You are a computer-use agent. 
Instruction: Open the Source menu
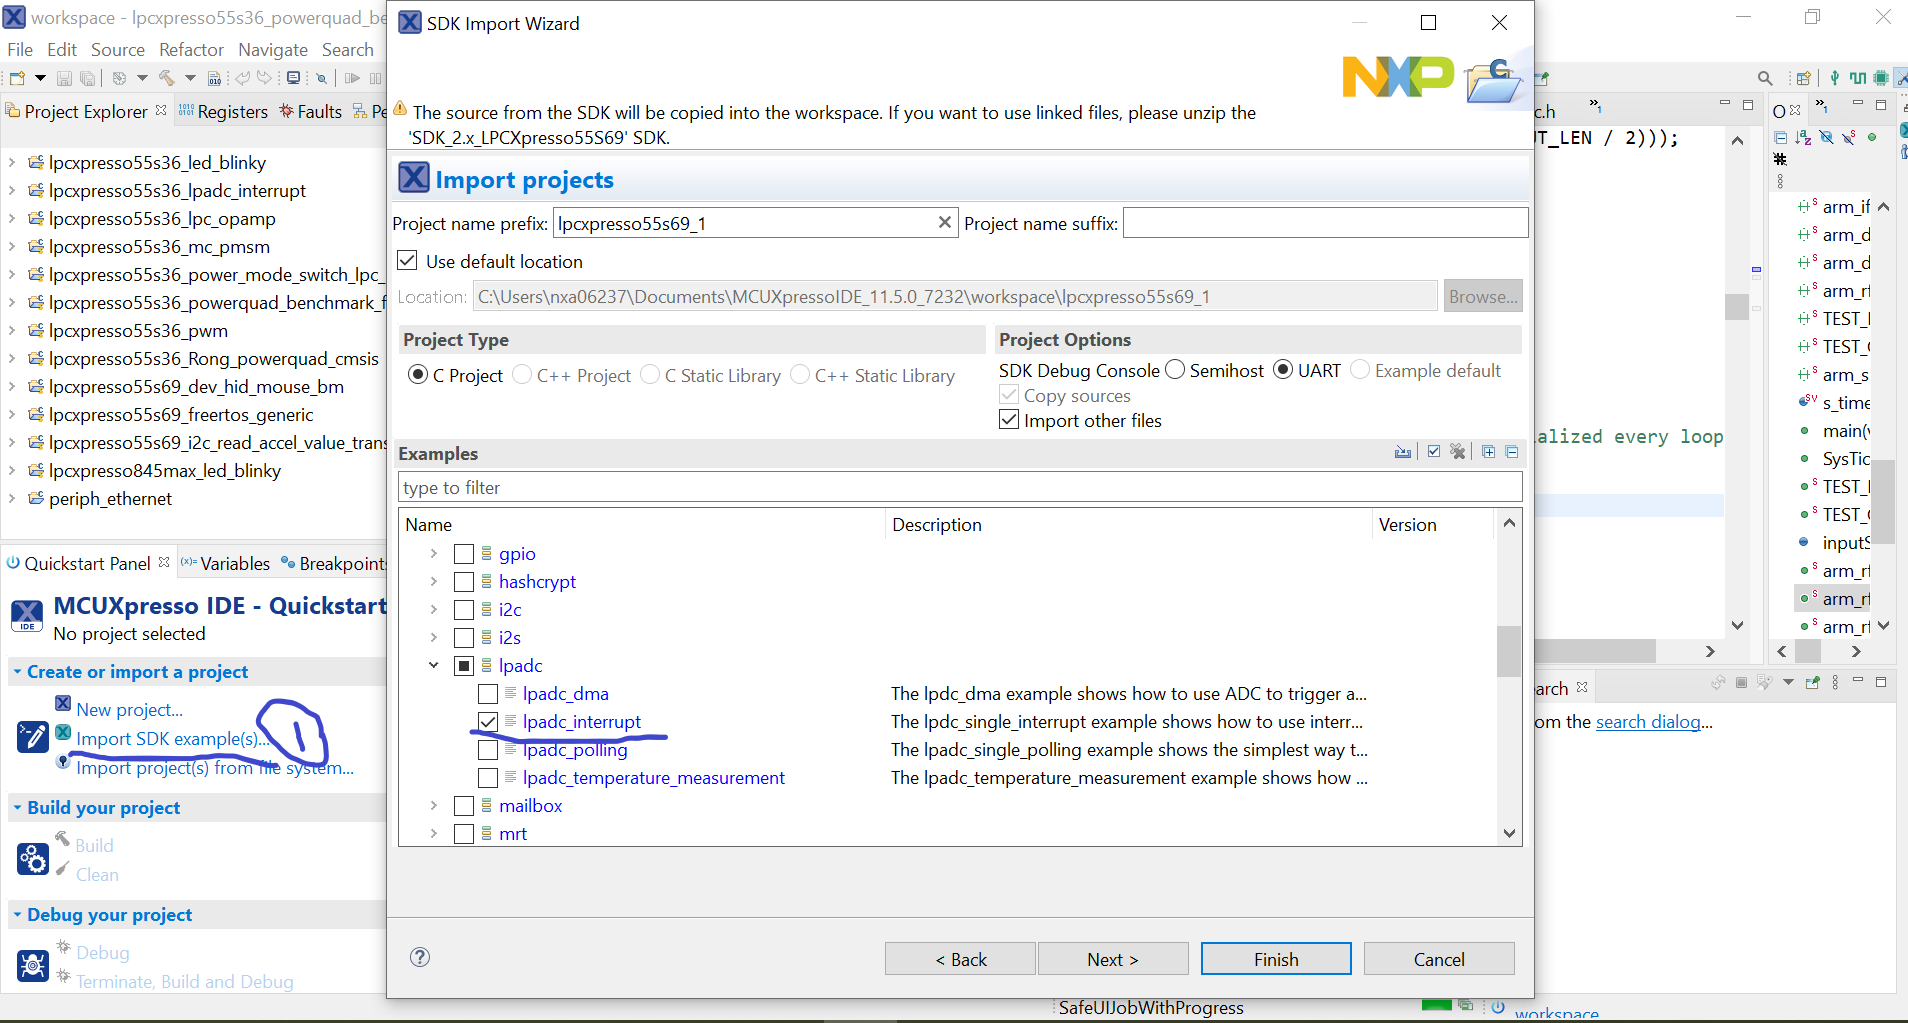coord(118,49)
